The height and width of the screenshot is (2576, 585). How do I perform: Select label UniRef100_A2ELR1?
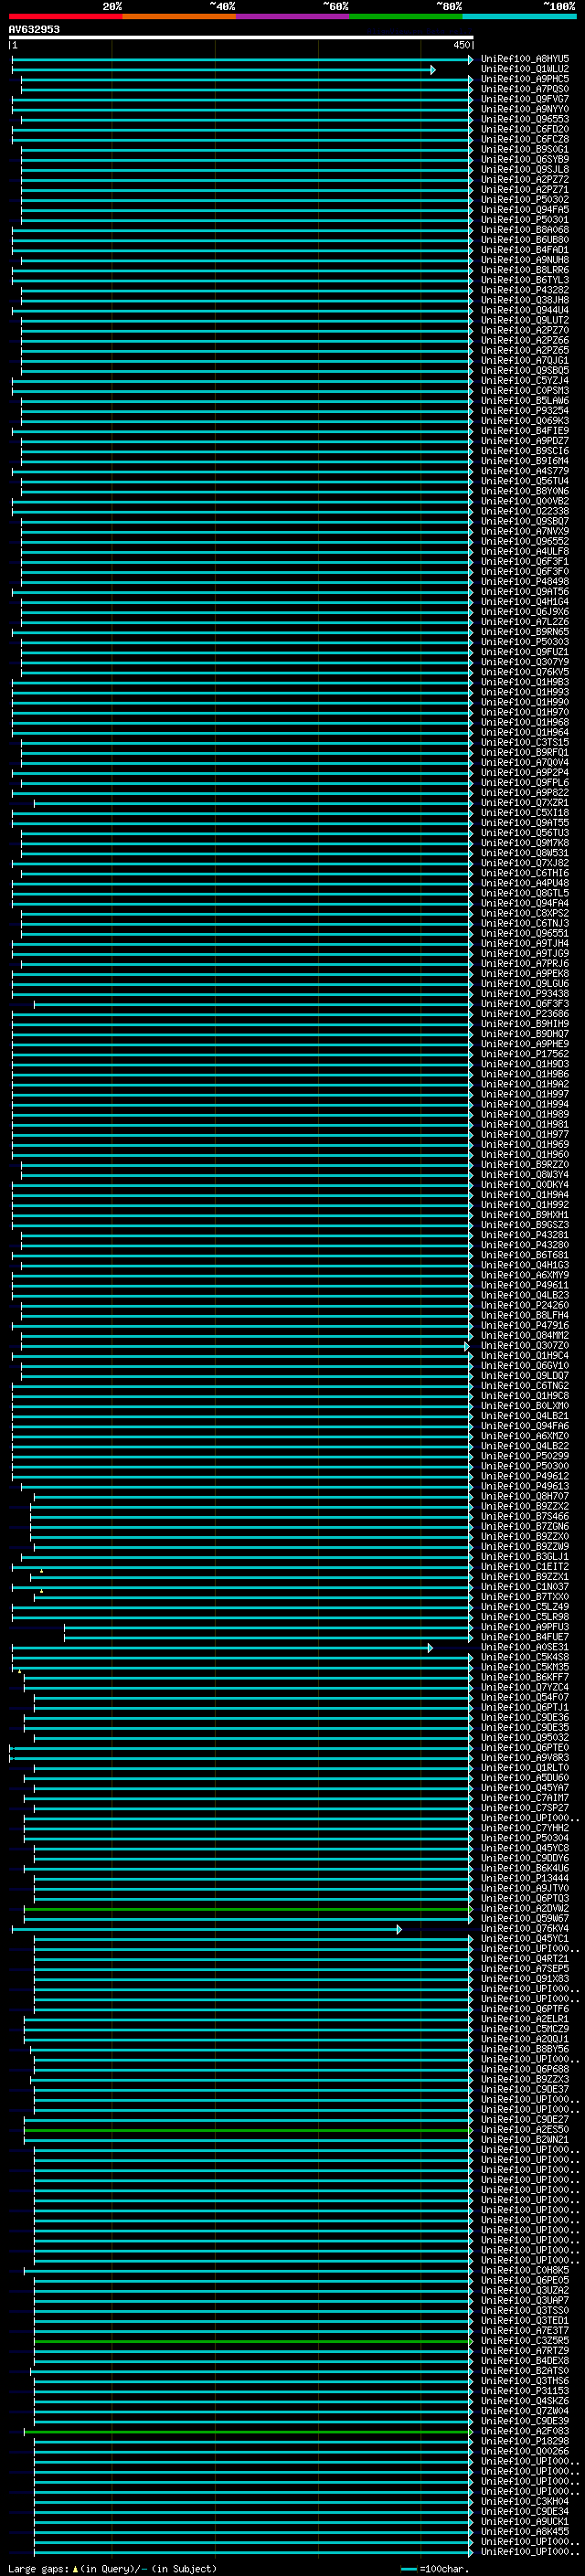pos(524,2019)
